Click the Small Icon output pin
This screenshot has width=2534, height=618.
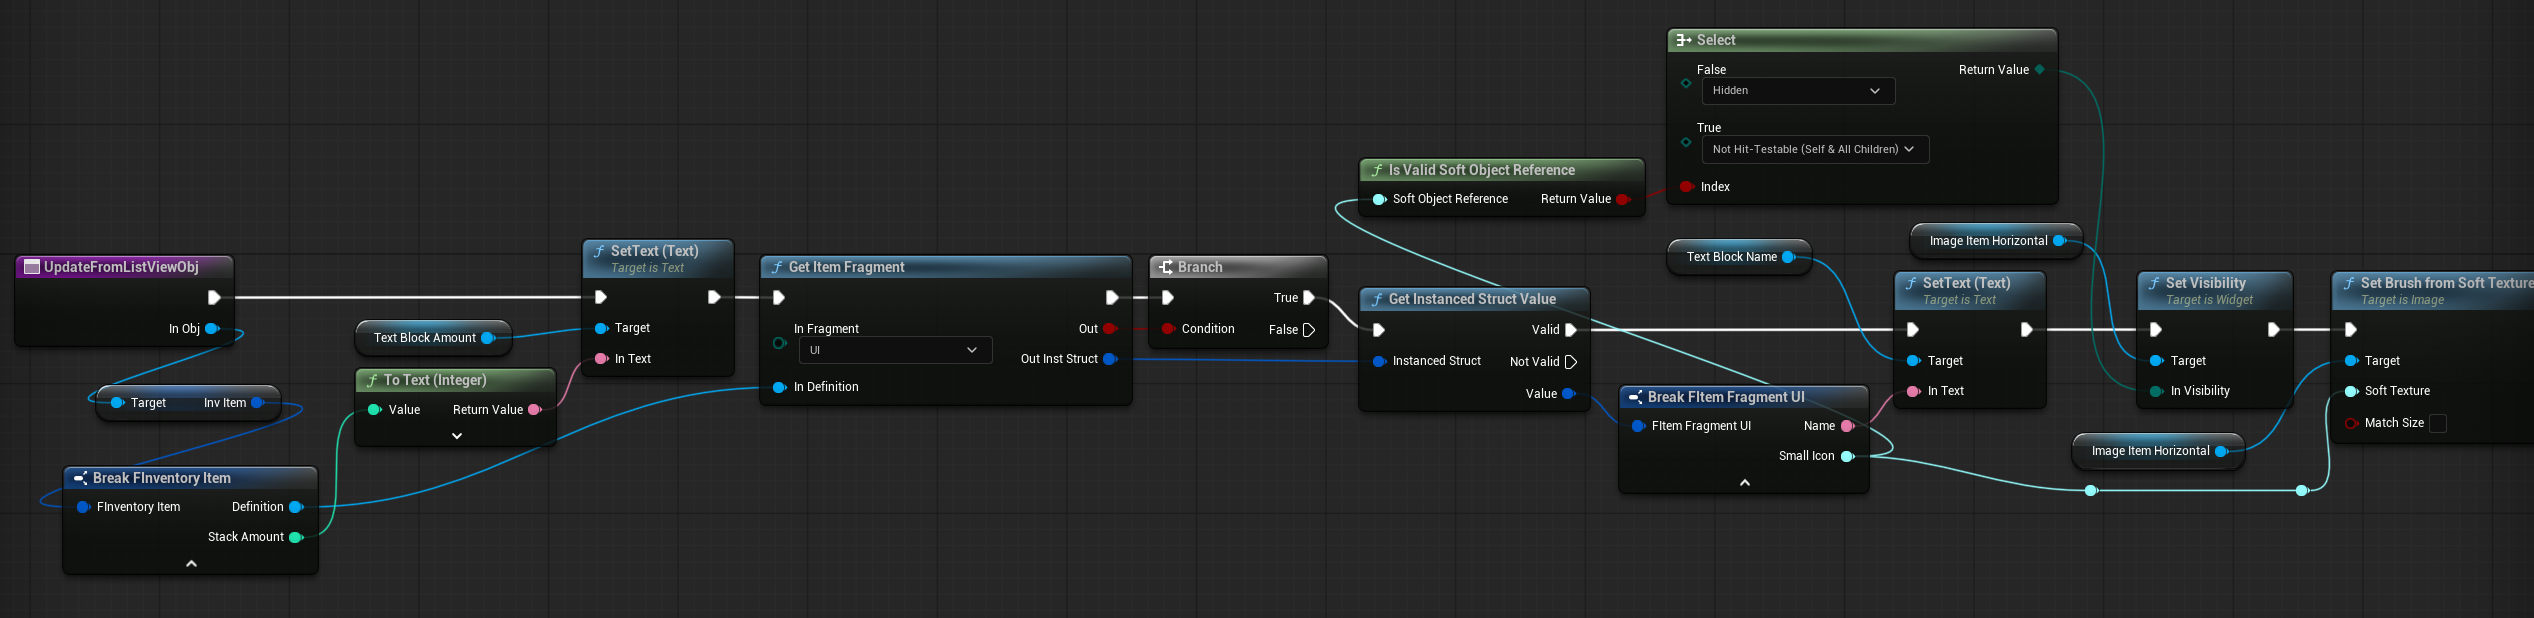click(1847, 457)
